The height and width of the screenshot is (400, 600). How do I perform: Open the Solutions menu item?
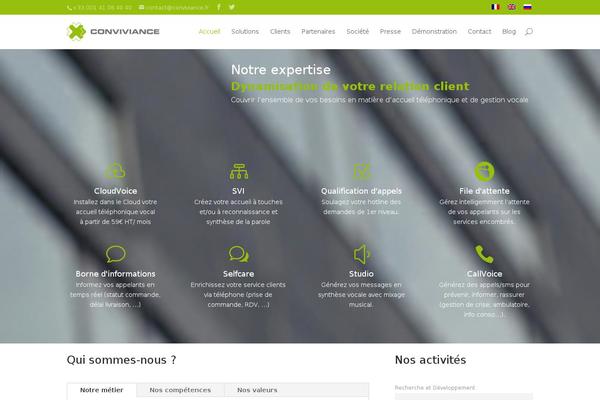coord(245,31)
